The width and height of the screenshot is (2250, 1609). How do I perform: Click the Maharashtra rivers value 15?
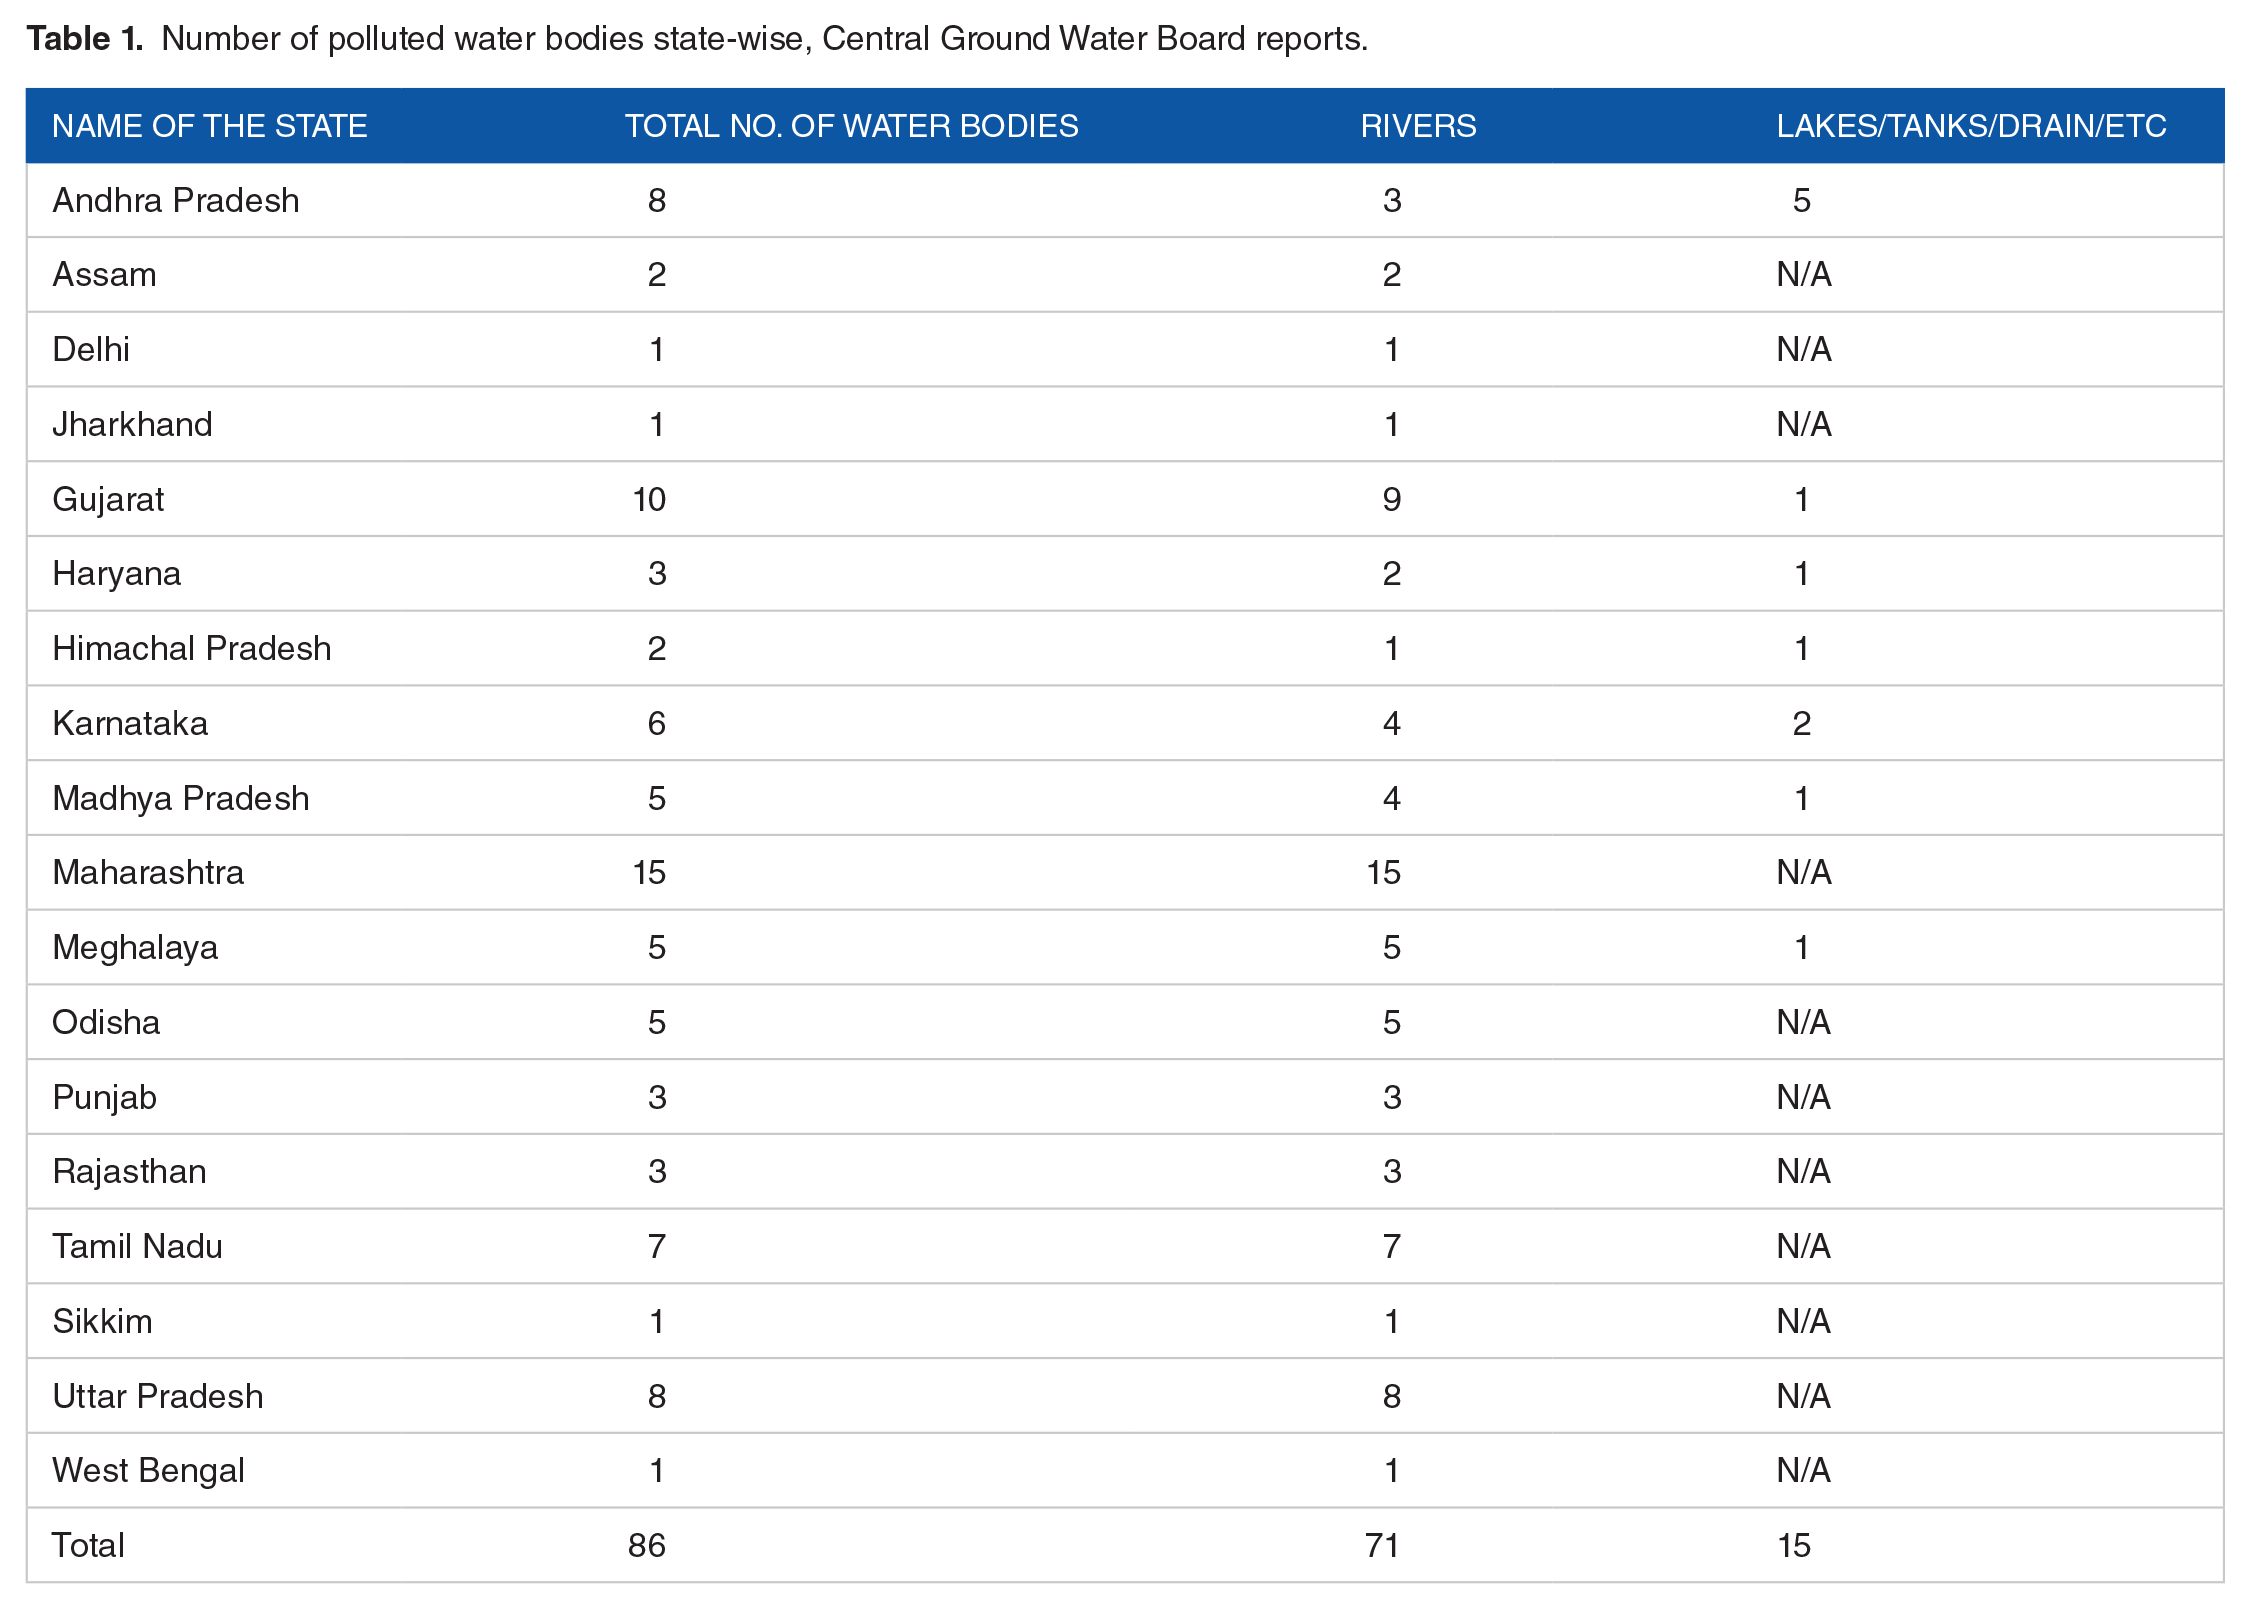(1383, 873)
